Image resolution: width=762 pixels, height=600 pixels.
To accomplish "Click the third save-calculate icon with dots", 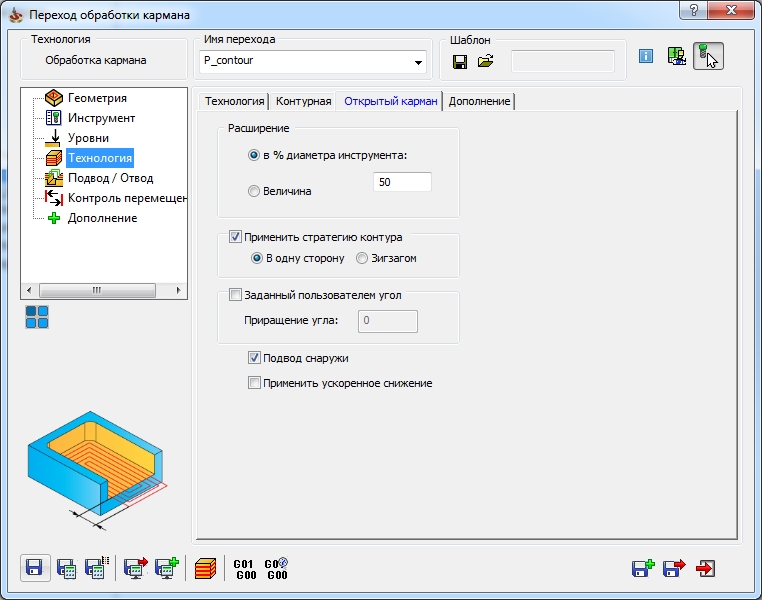I will (97, 567).
